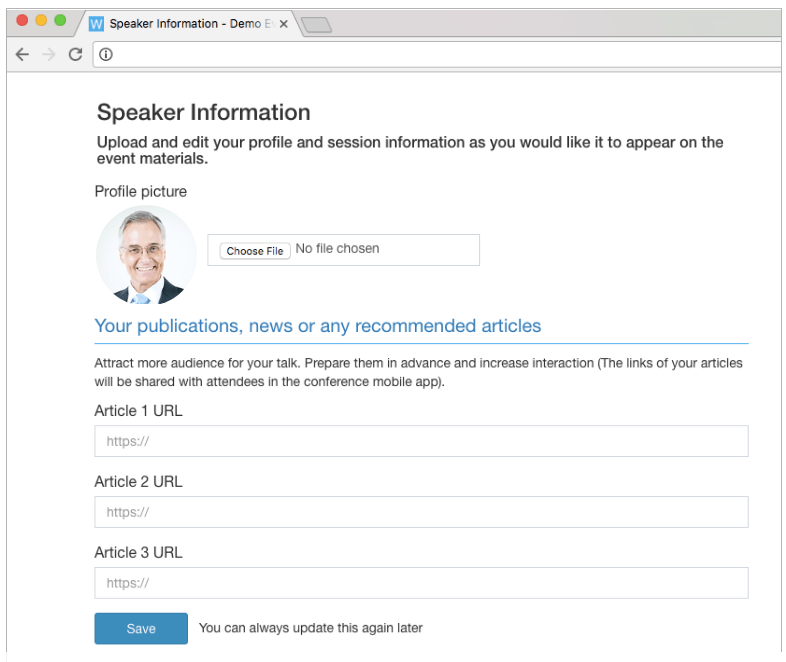Click the 'Your publications, news' section heading

coord(317,326)
